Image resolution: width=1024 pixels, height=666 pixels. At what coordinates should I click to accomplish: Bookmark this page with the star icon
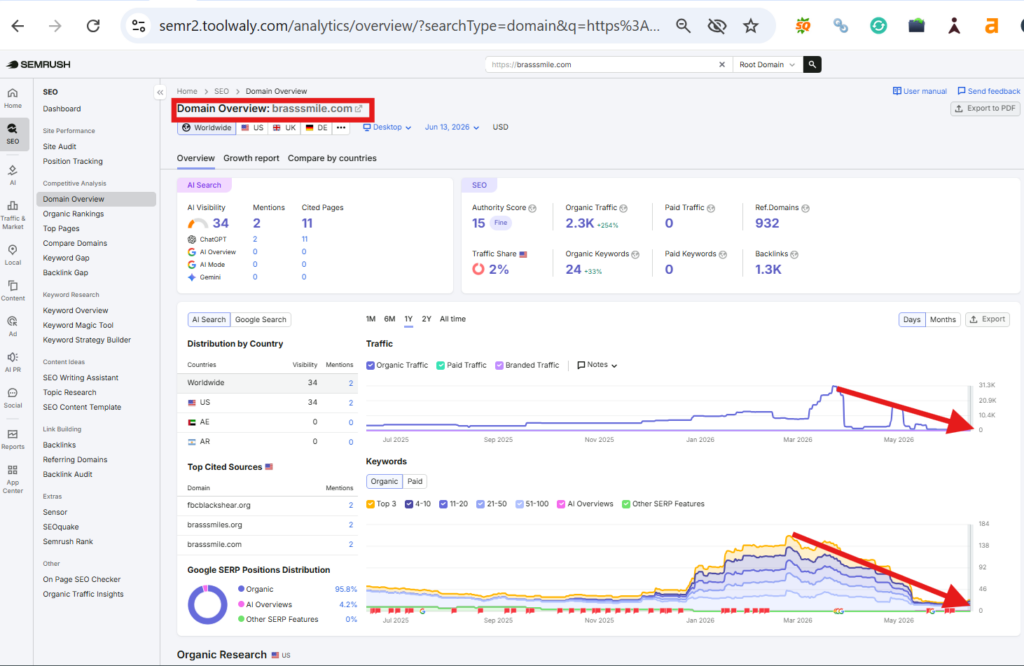750,25
